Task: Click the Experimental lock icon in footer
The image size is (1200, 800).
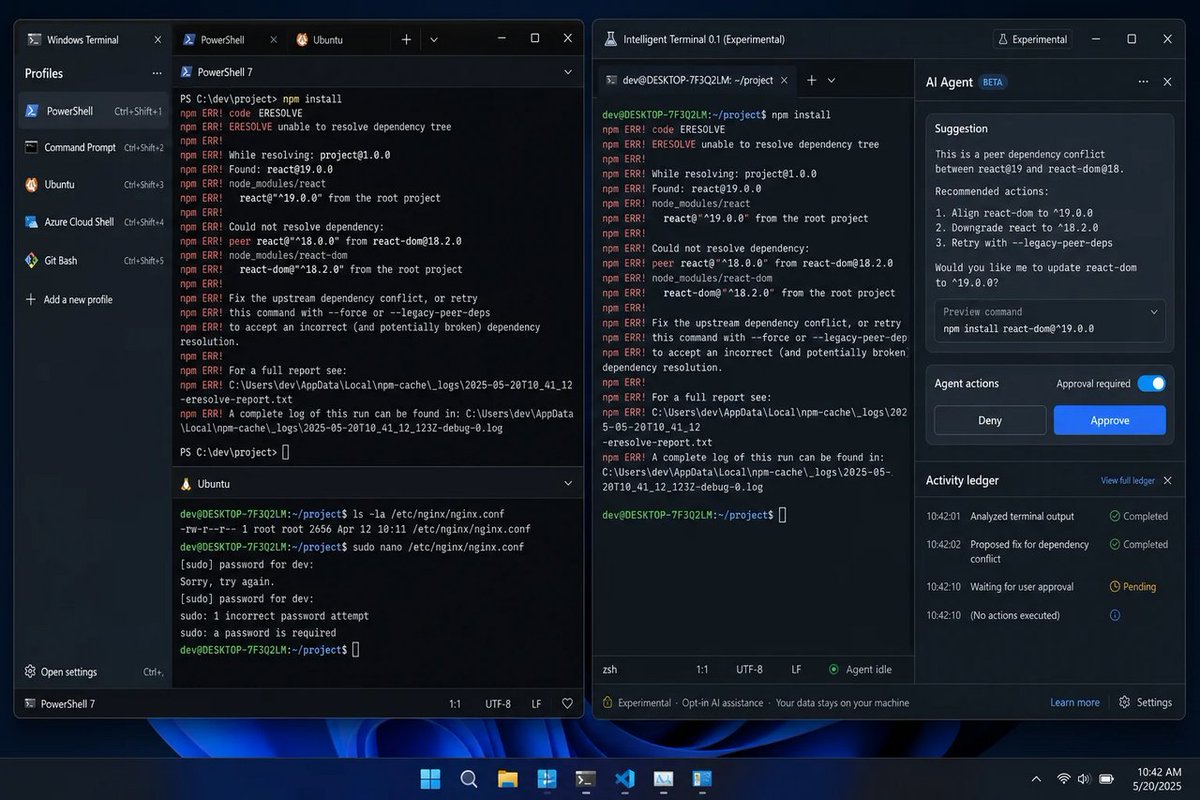Action: pos(607,702)
